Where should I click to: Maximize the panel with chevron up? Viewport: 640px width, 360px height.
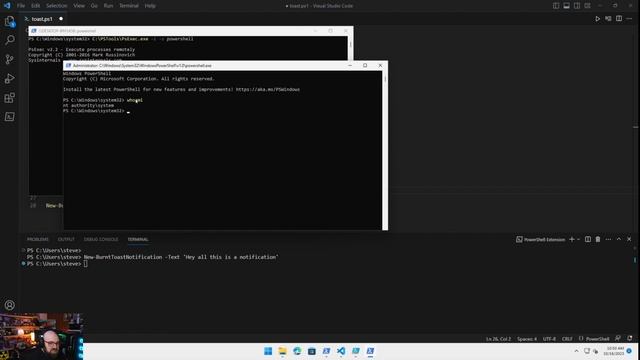(x=619, y=239)
